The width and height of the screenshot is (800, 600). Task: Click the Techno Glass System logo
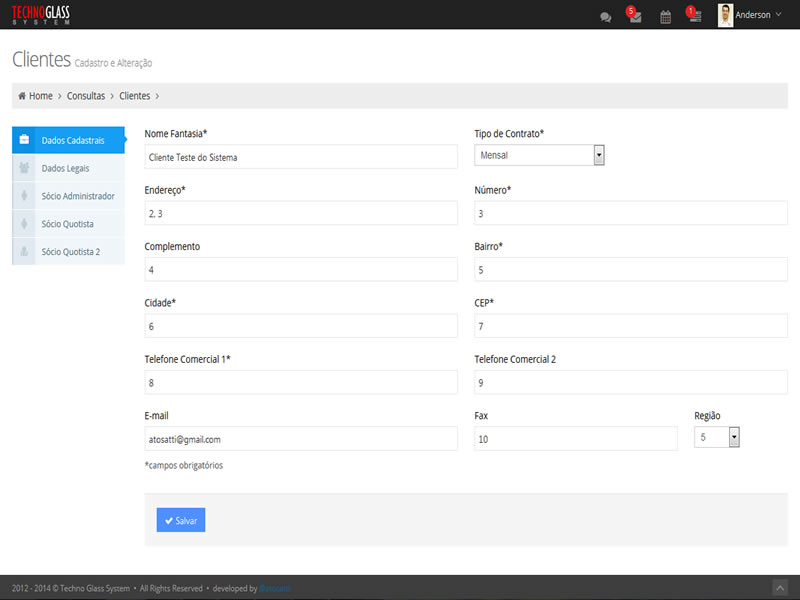[41, 15]
